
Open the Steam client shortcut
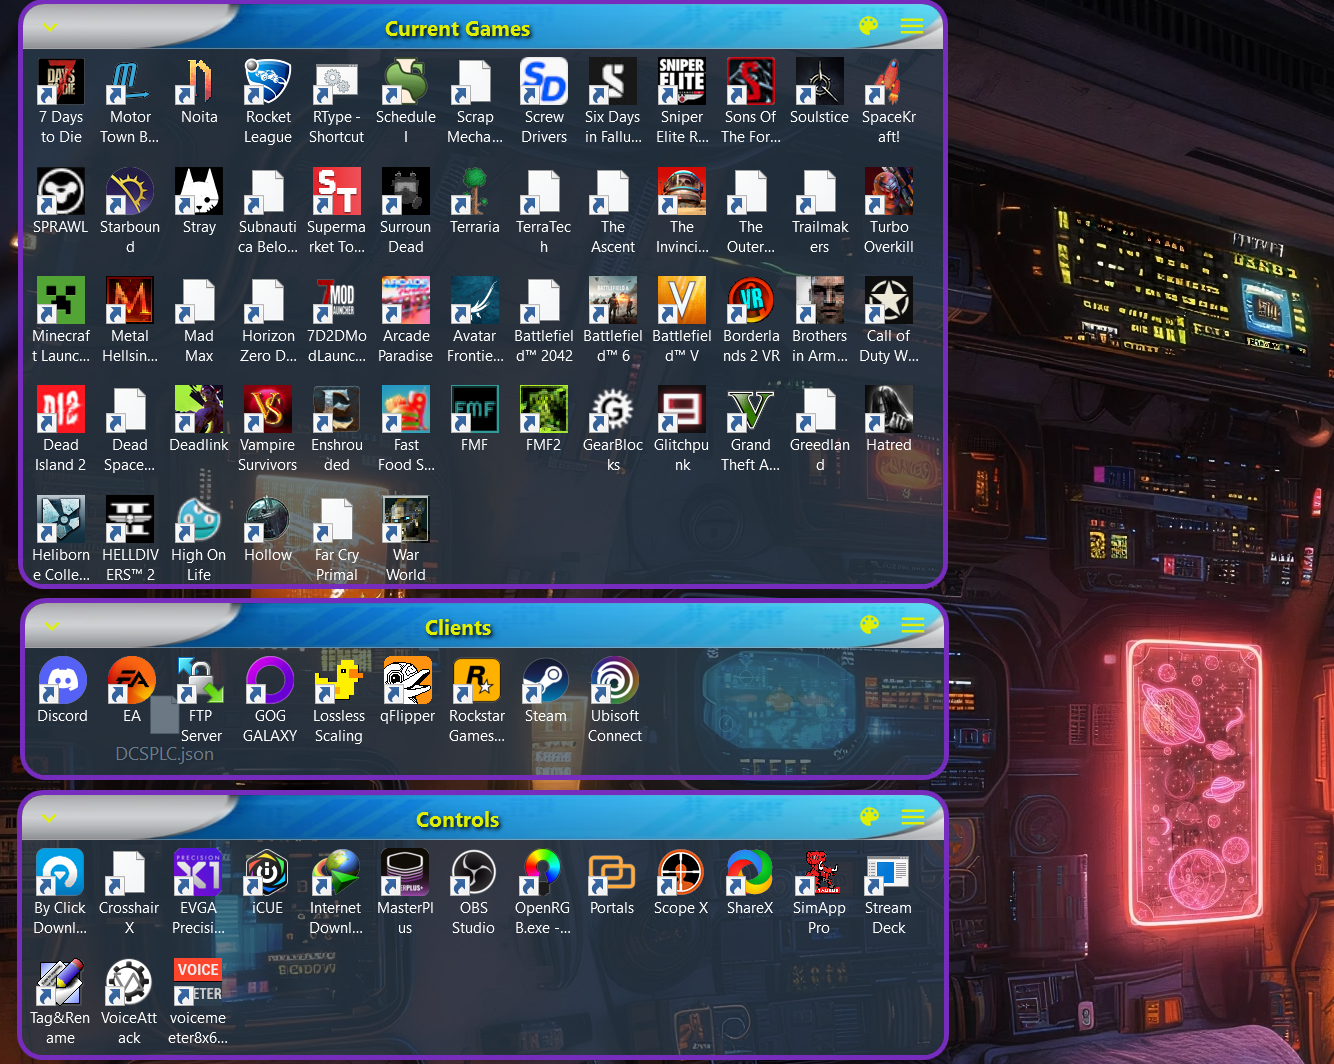[x=546, y=681]
